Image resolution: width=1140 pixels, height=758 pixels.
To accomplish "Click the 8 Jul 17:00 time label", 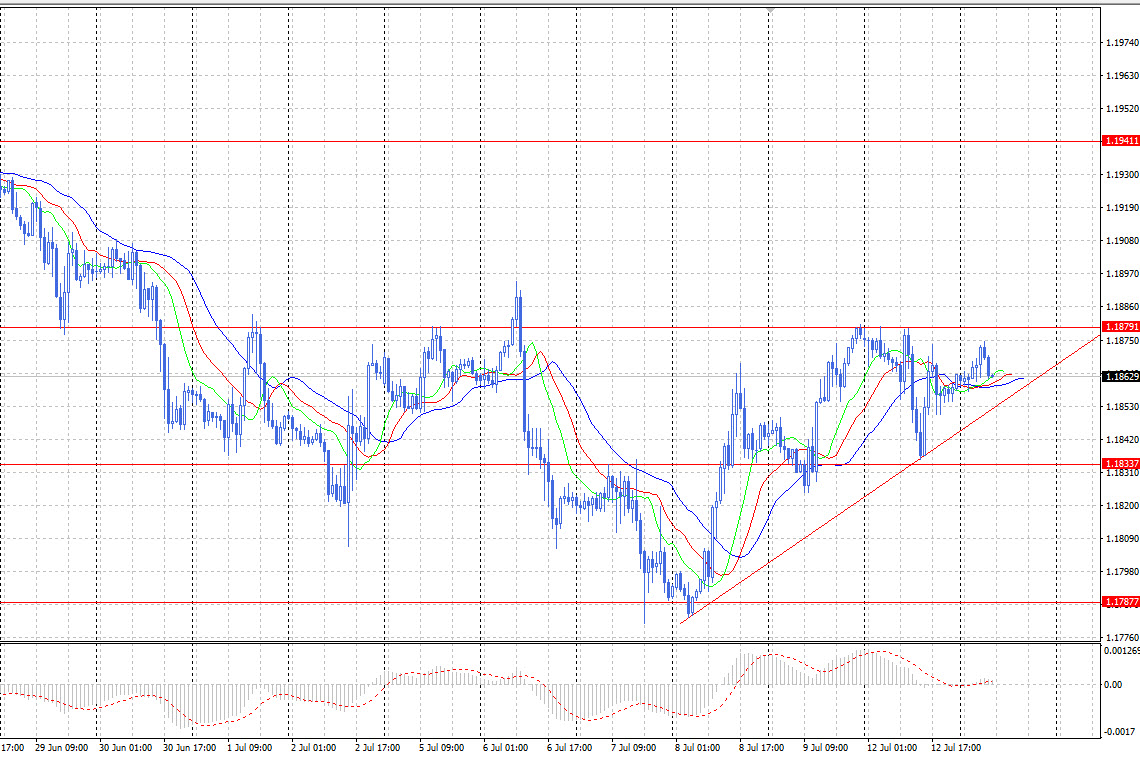I will click(761, 748).
